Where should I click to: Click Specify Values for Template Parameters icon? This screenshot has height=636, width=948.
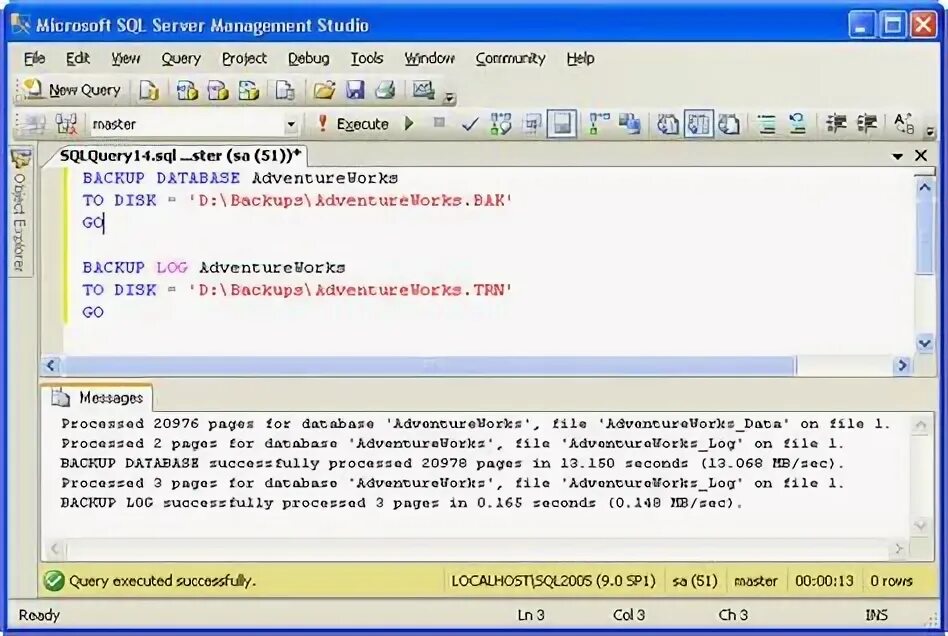point(904,124)
